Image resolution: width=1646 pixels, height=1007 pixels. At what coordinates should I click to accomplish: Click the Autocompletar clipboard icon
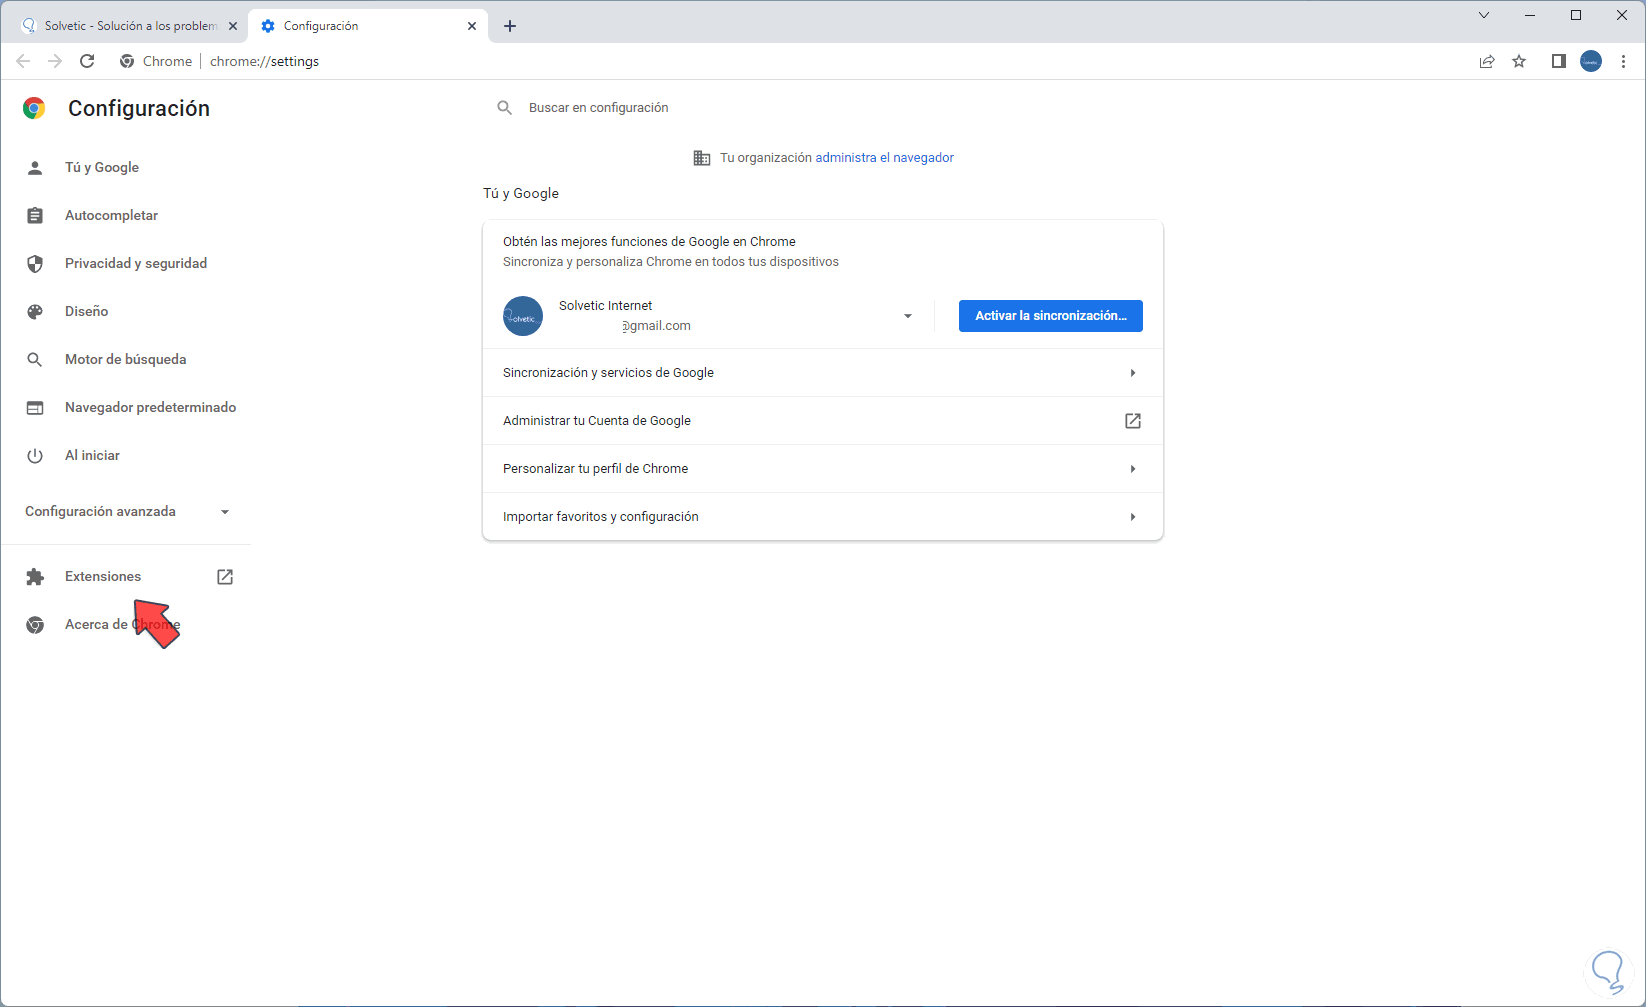tap(35, 215)
